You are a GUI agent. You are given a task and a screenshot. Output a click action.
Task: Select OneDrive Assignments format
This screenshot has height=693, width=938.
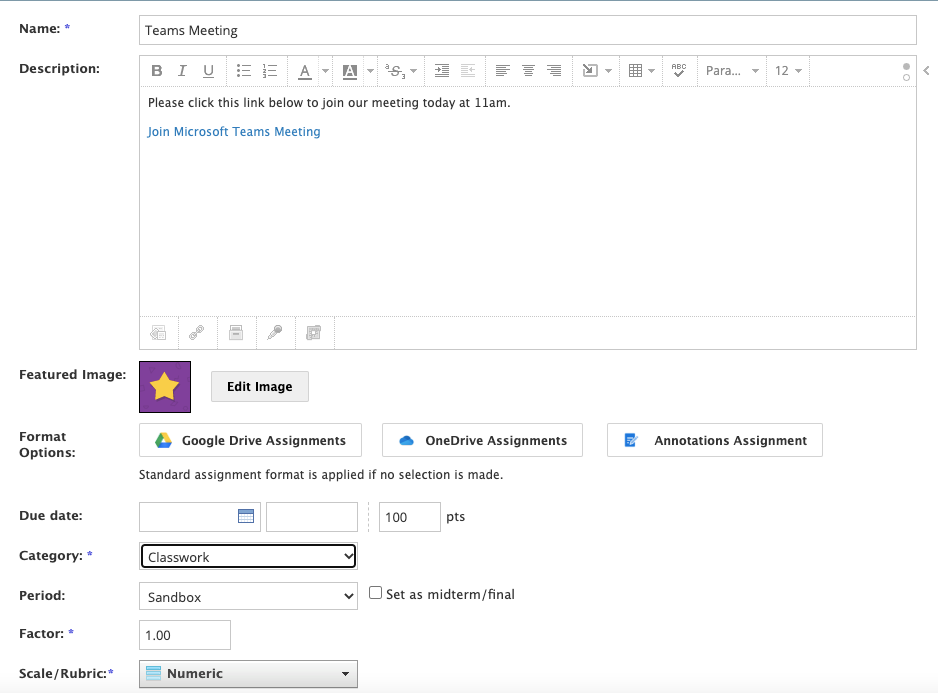[482, 440]
